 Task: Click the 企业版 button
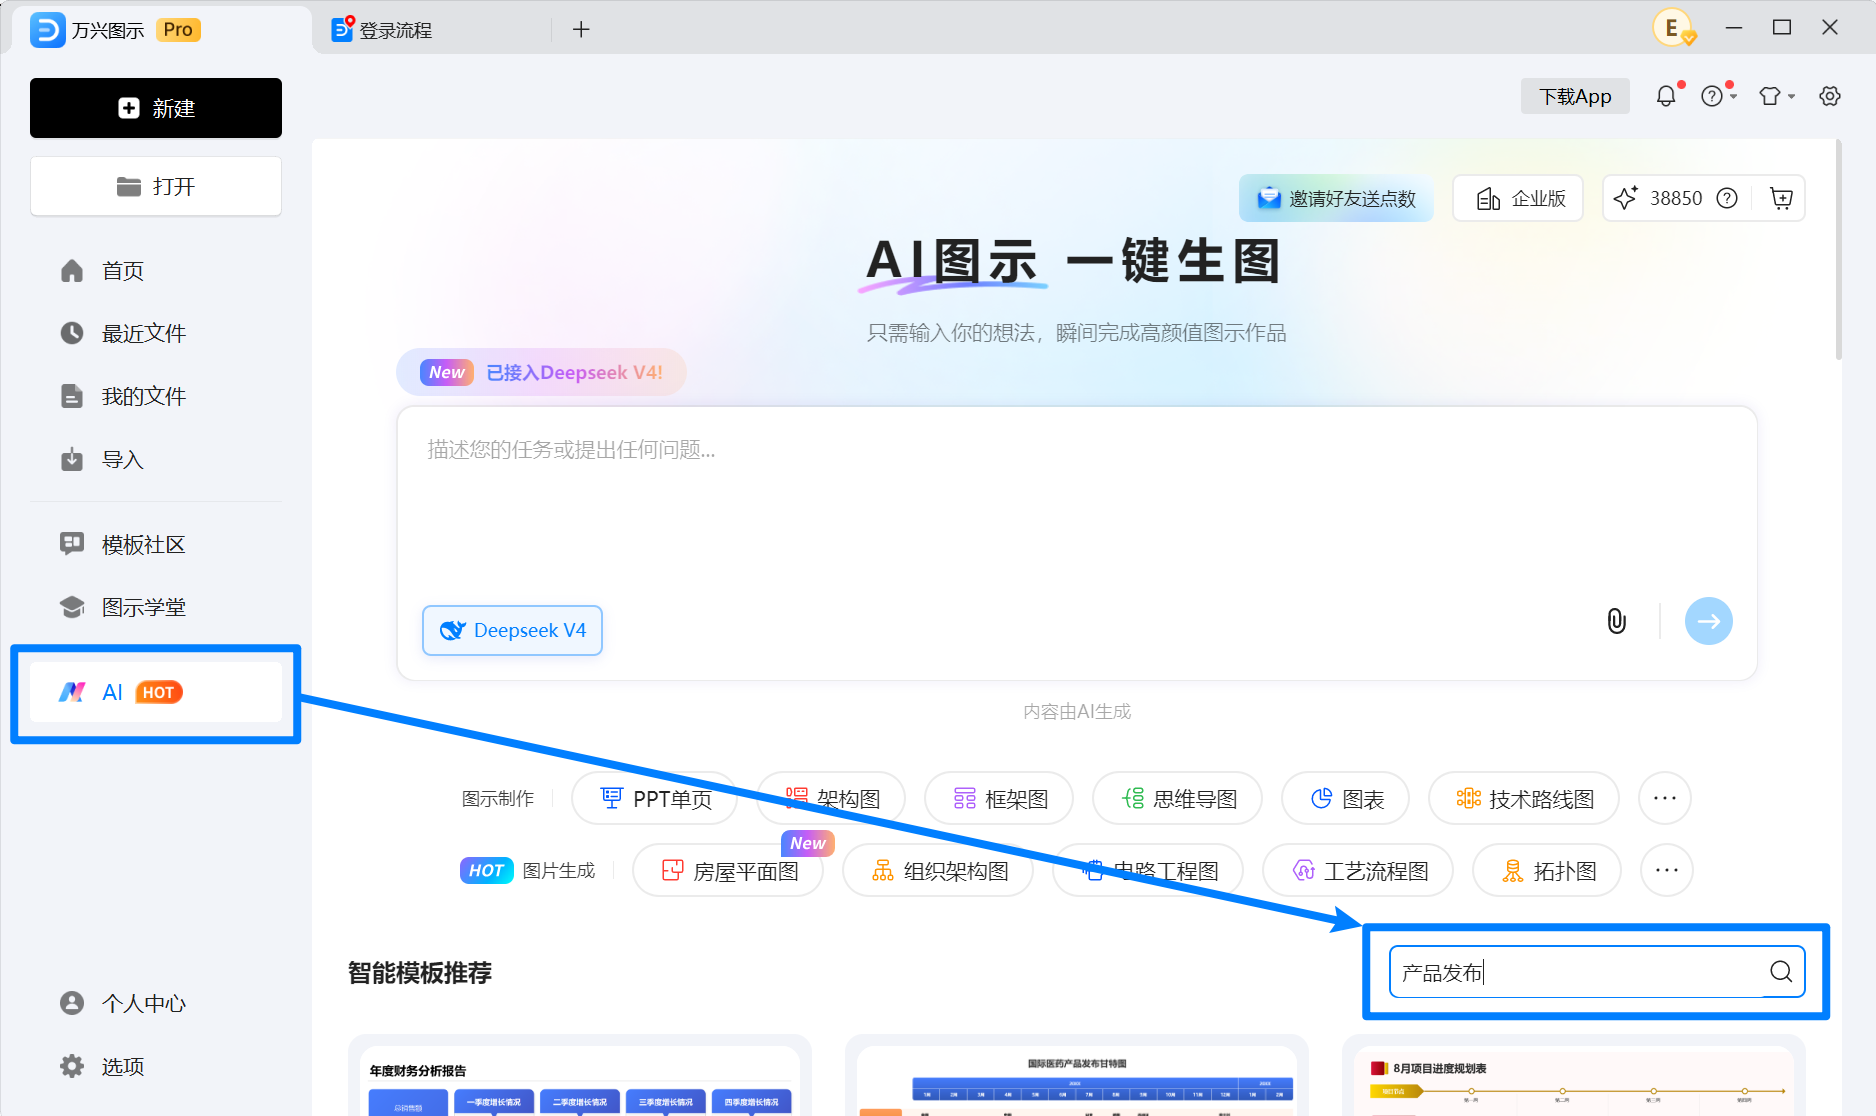pyautogui.click(x=1518, y=198)
